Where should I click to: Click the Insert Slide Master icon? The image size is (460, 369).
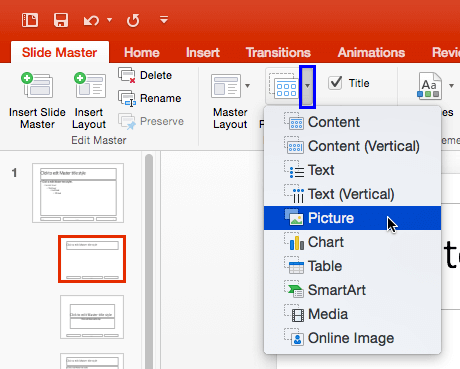pyautogui.click(x=37, y=85)
